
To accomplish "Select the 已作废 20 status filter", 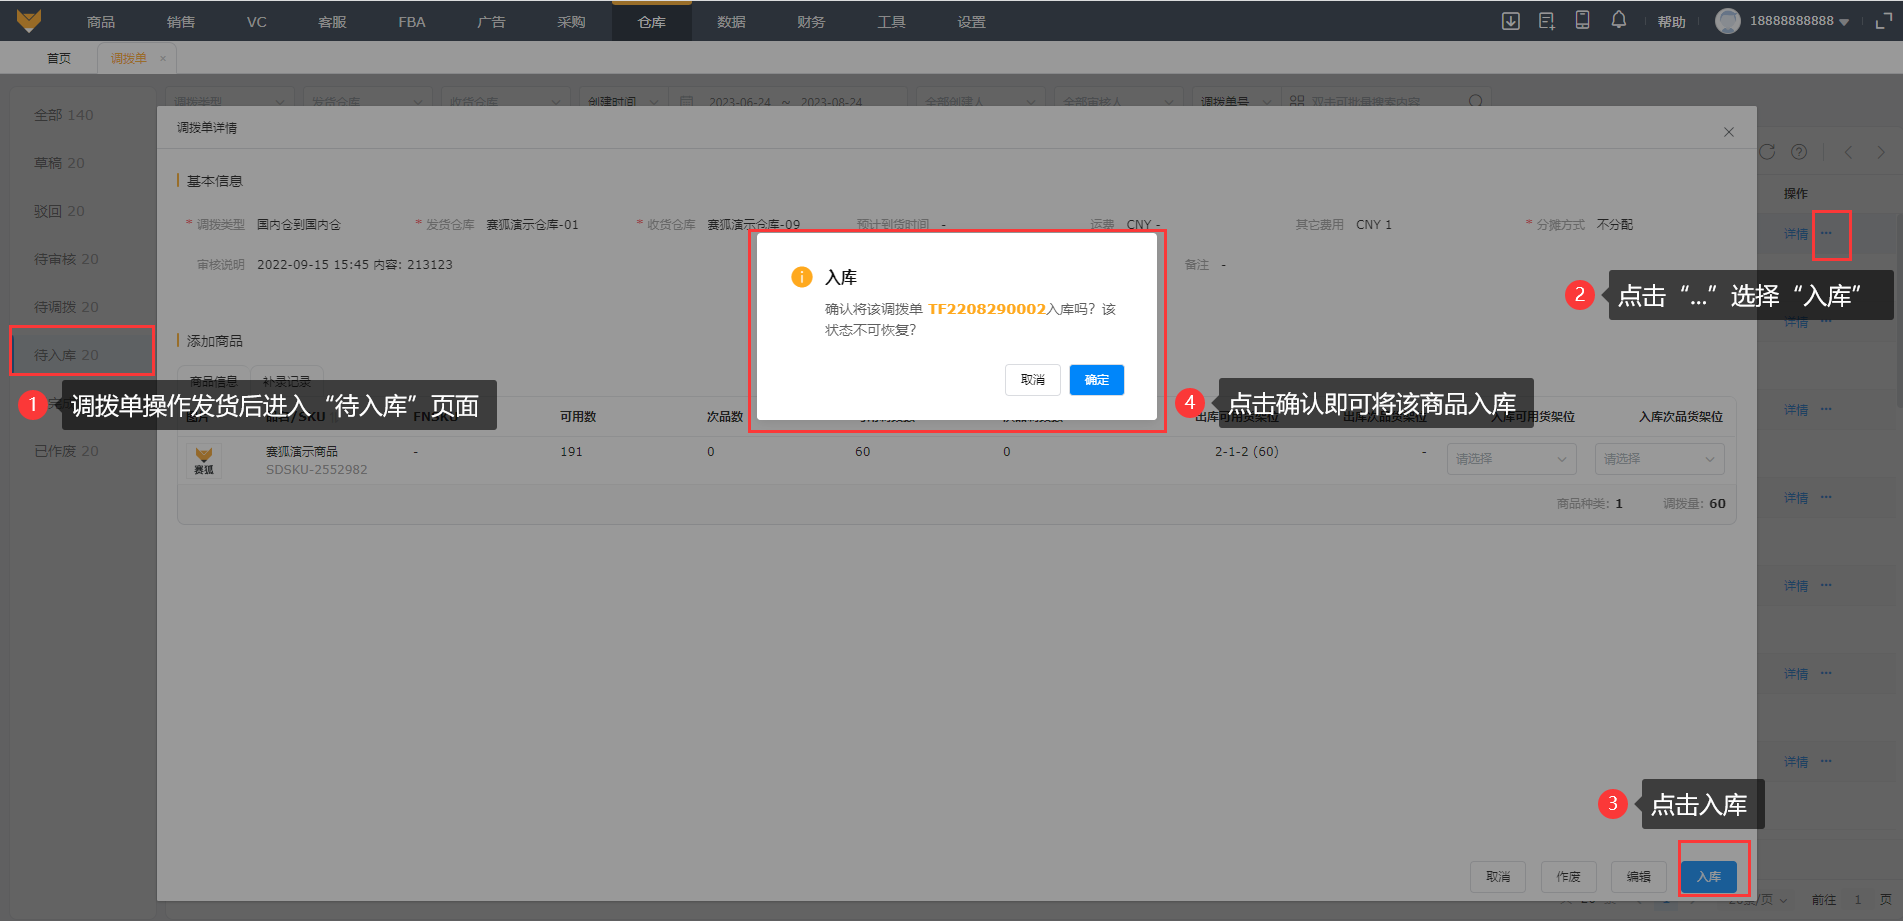I will pos(67,451).
